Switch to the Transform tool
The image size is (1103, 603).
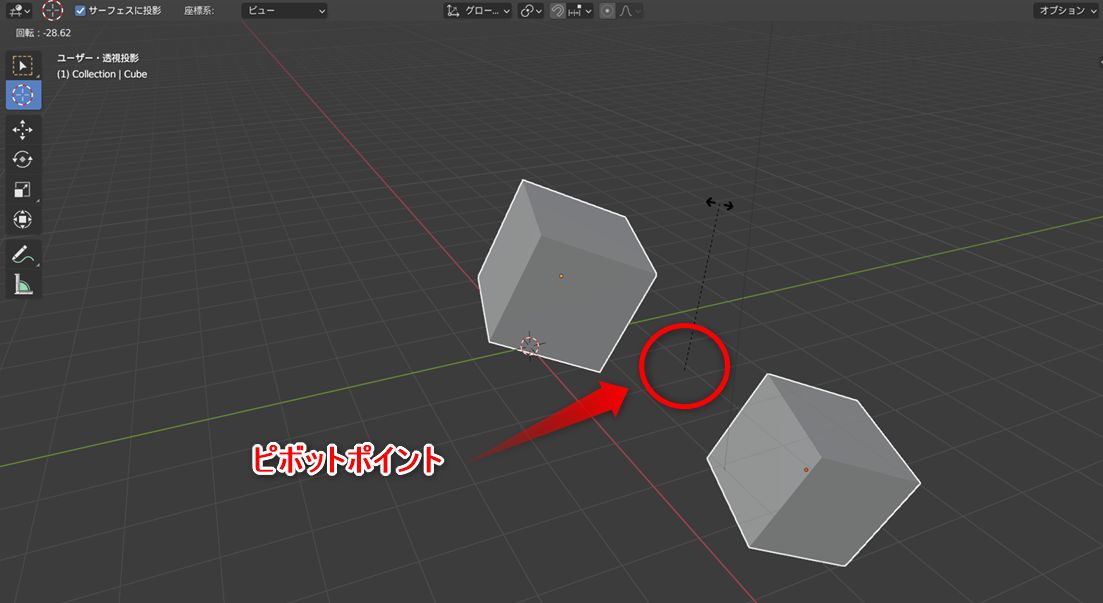[23, 220]
